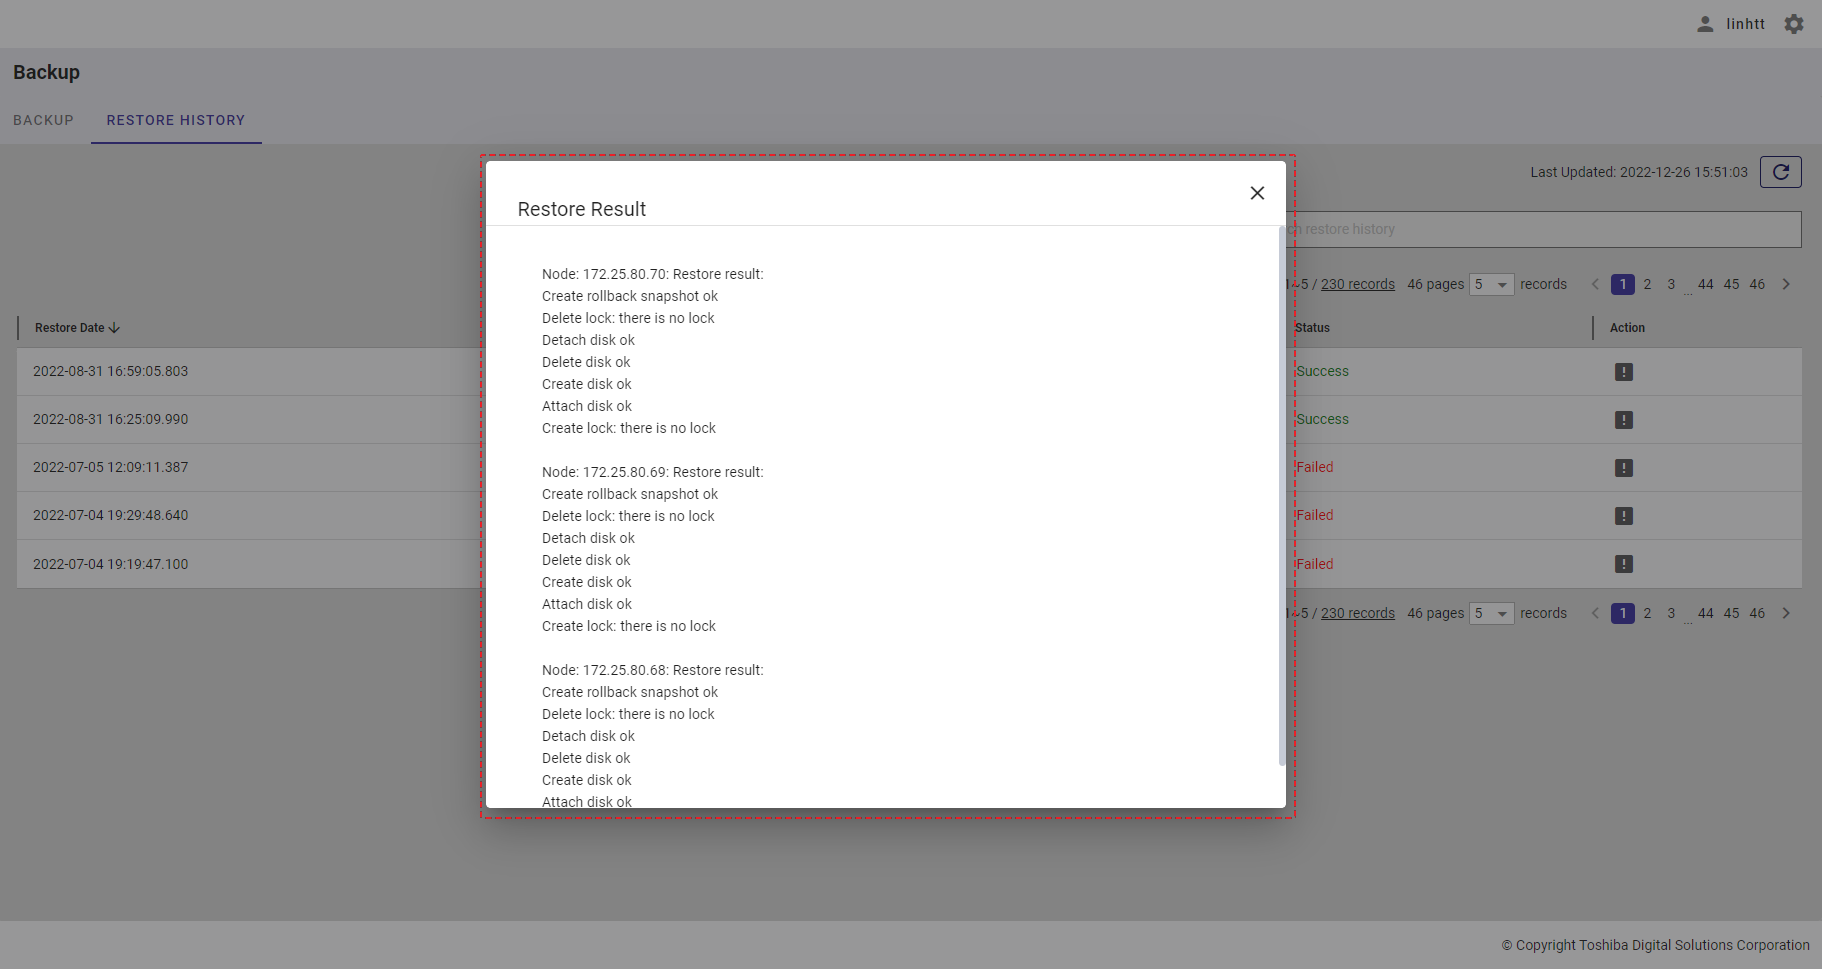Screen dimensions: 1822x969
Task: Open details icon for 16:25:09.990 restore
Action: (1623, 420)
